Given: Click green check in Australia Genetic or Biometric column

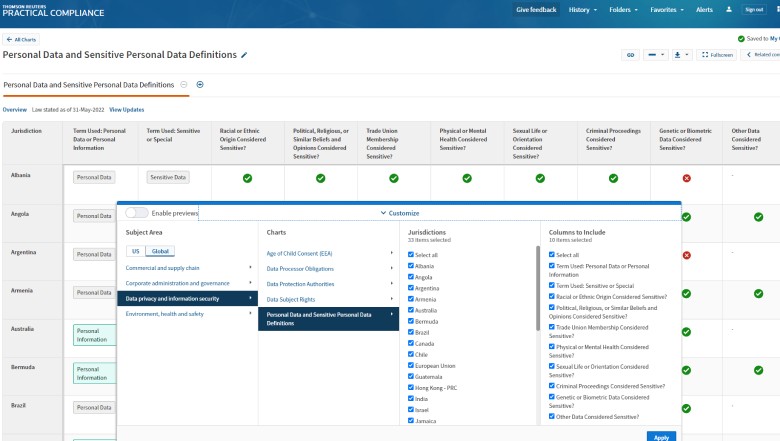Looking at the screenshot, I should (686, 332).
